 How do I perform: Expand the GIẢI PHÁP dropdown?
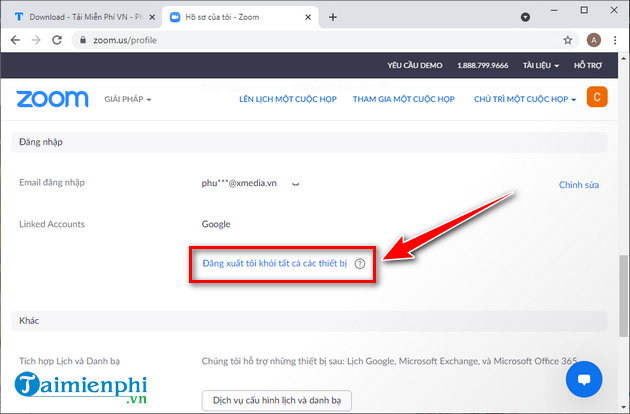point(128,99)
